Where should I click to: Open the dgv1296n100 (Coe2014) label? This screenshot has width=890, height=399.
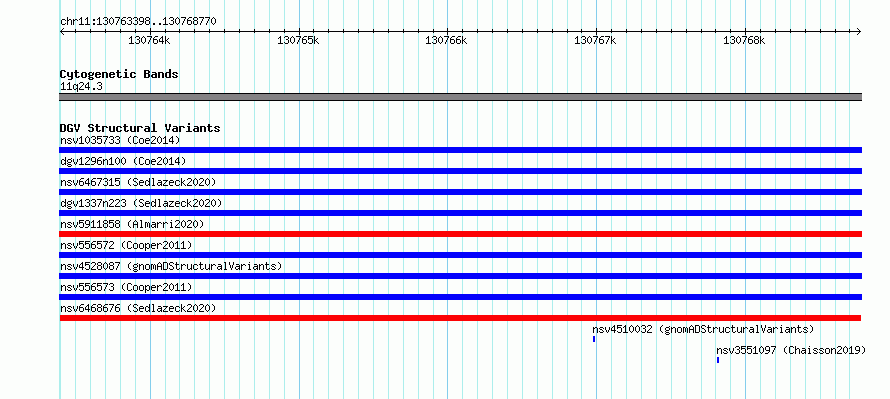123,161
